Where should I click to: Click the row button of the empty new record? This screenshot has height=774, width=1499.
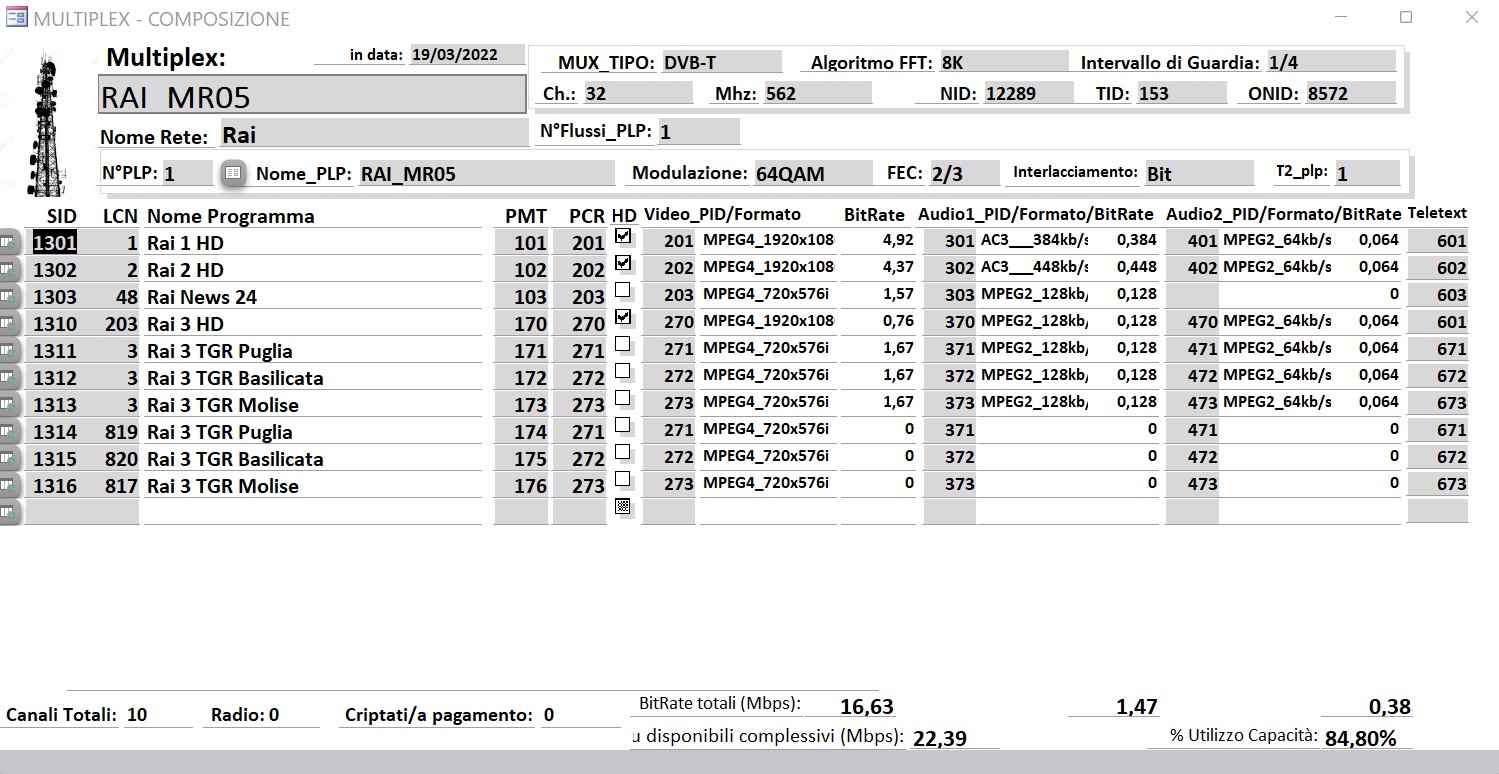[x=10, y=512]
